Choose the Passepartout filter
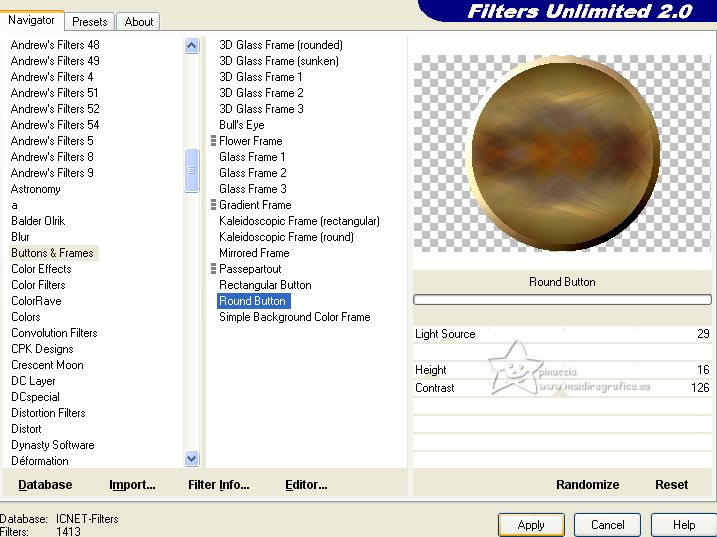The width and height of the screenshot is (717, 537). click(250, 269)
